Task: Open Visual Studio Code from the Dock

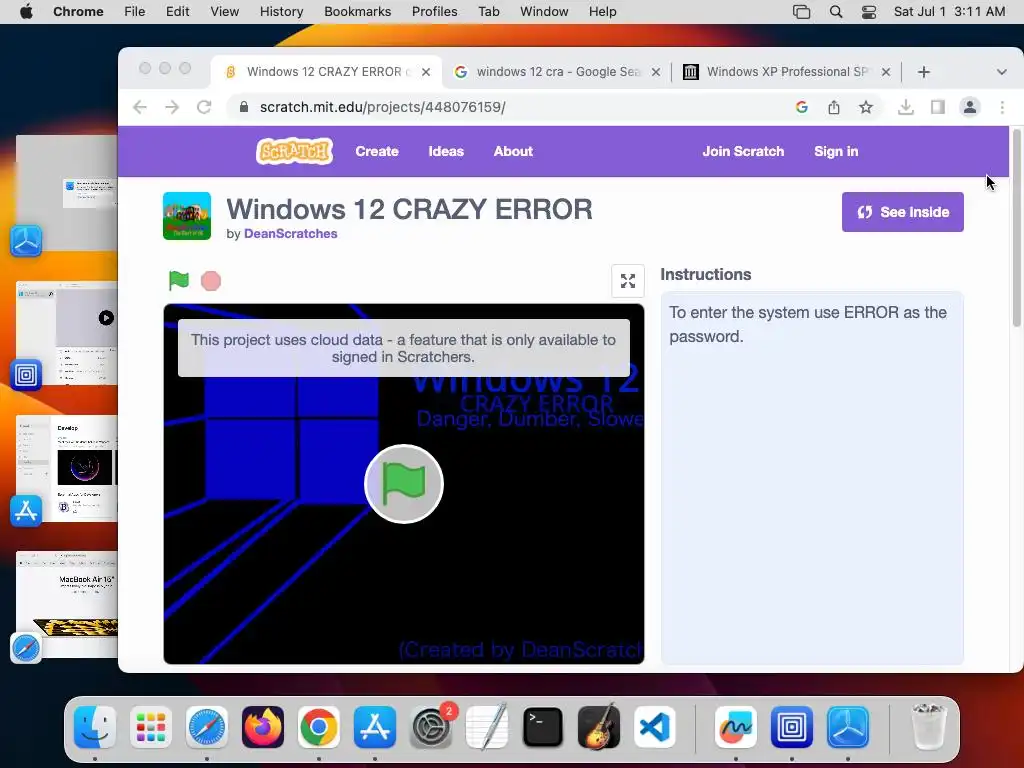Action: (x=654, y=727)
